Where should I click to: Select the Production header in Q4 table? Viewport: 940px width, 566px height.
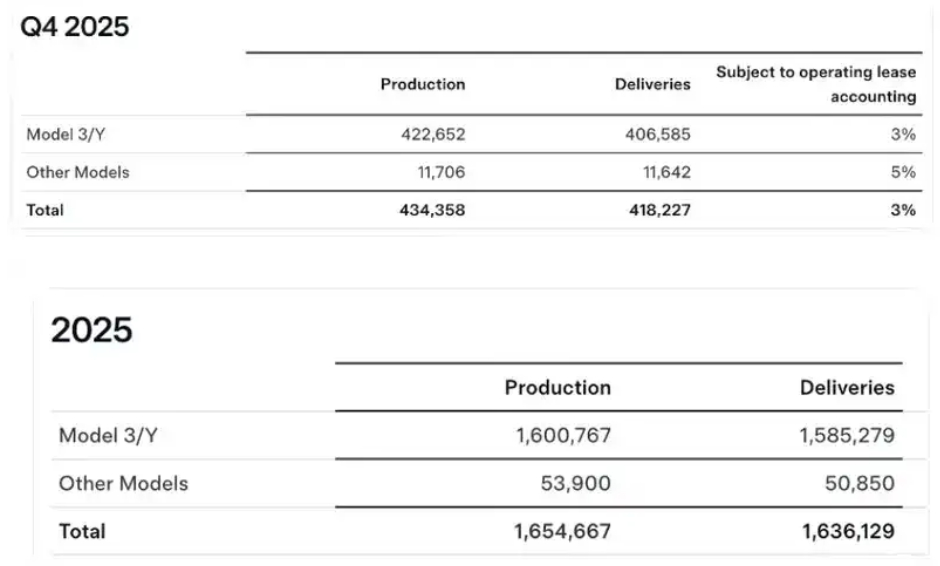[x=422, y=85]
